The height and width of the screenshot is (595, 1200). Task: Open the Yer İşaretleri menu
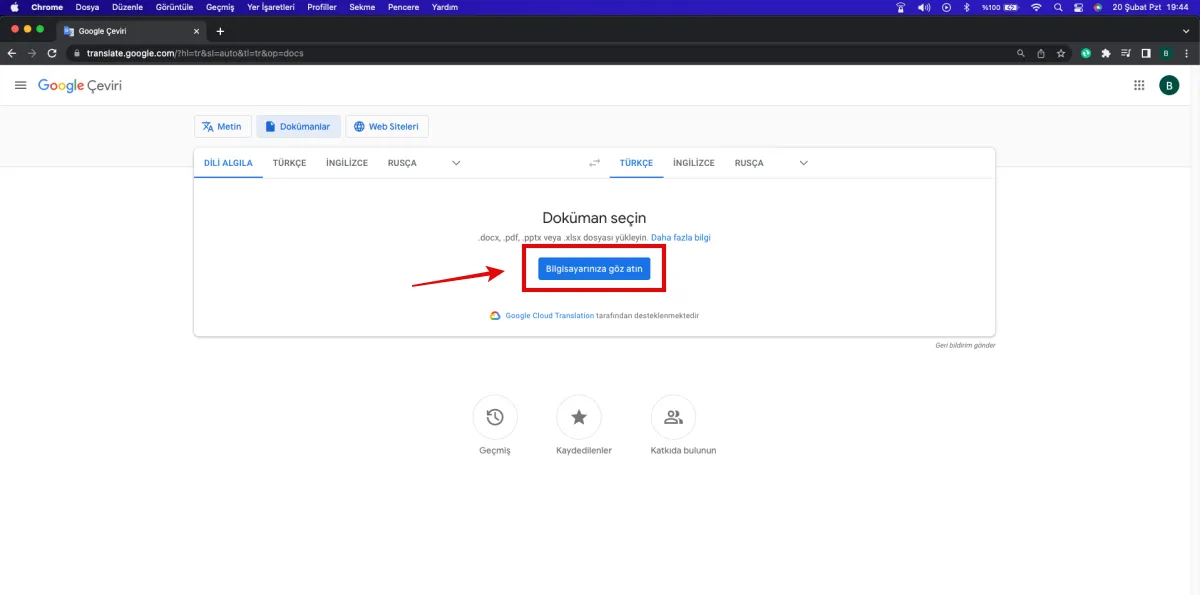pyautogui.click(x=273, y=7)
